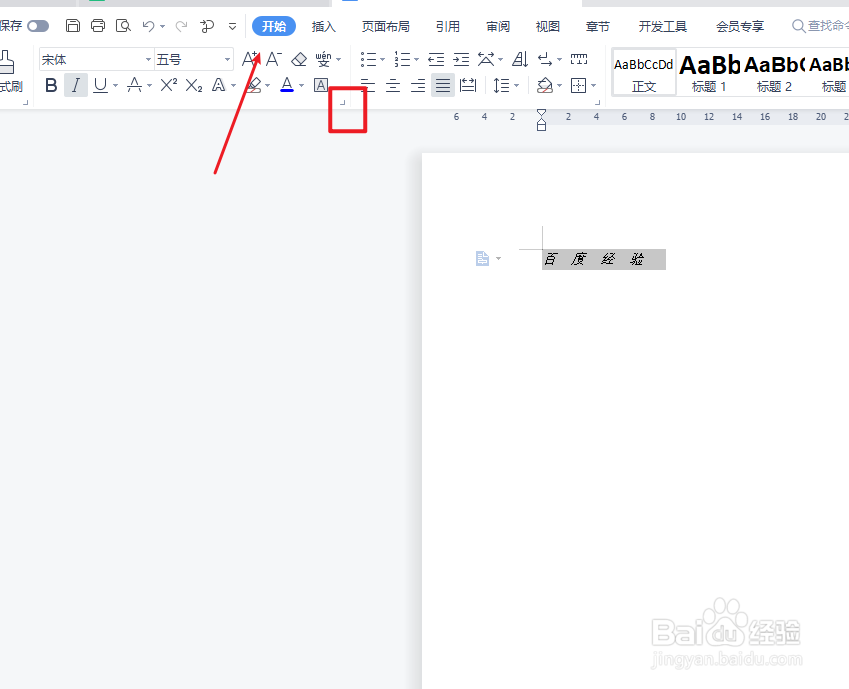This screenshot has height=689, width=849.
Task: Toggle show/hide paragraph marks
Action: [x=545, y=59]
